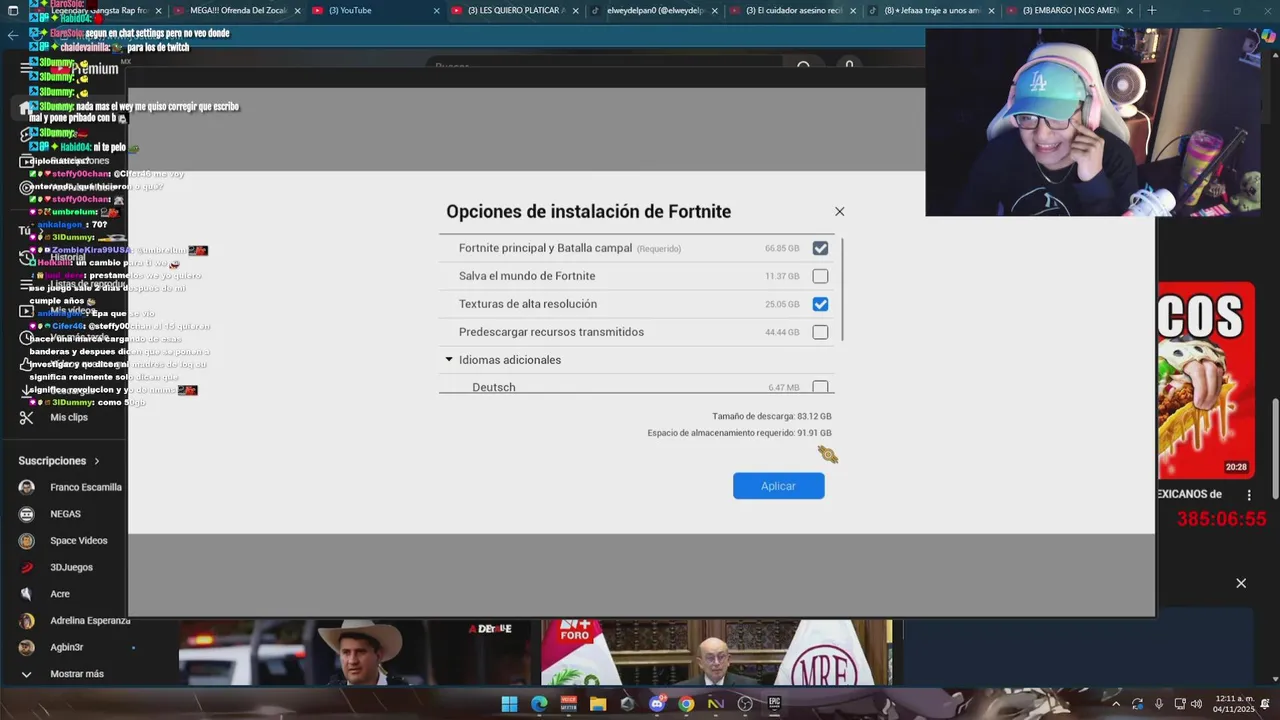Open the notifications bell icon
Image resolution: width=1280 pixels, height=720 pixels.
[x=1265, y=704]
